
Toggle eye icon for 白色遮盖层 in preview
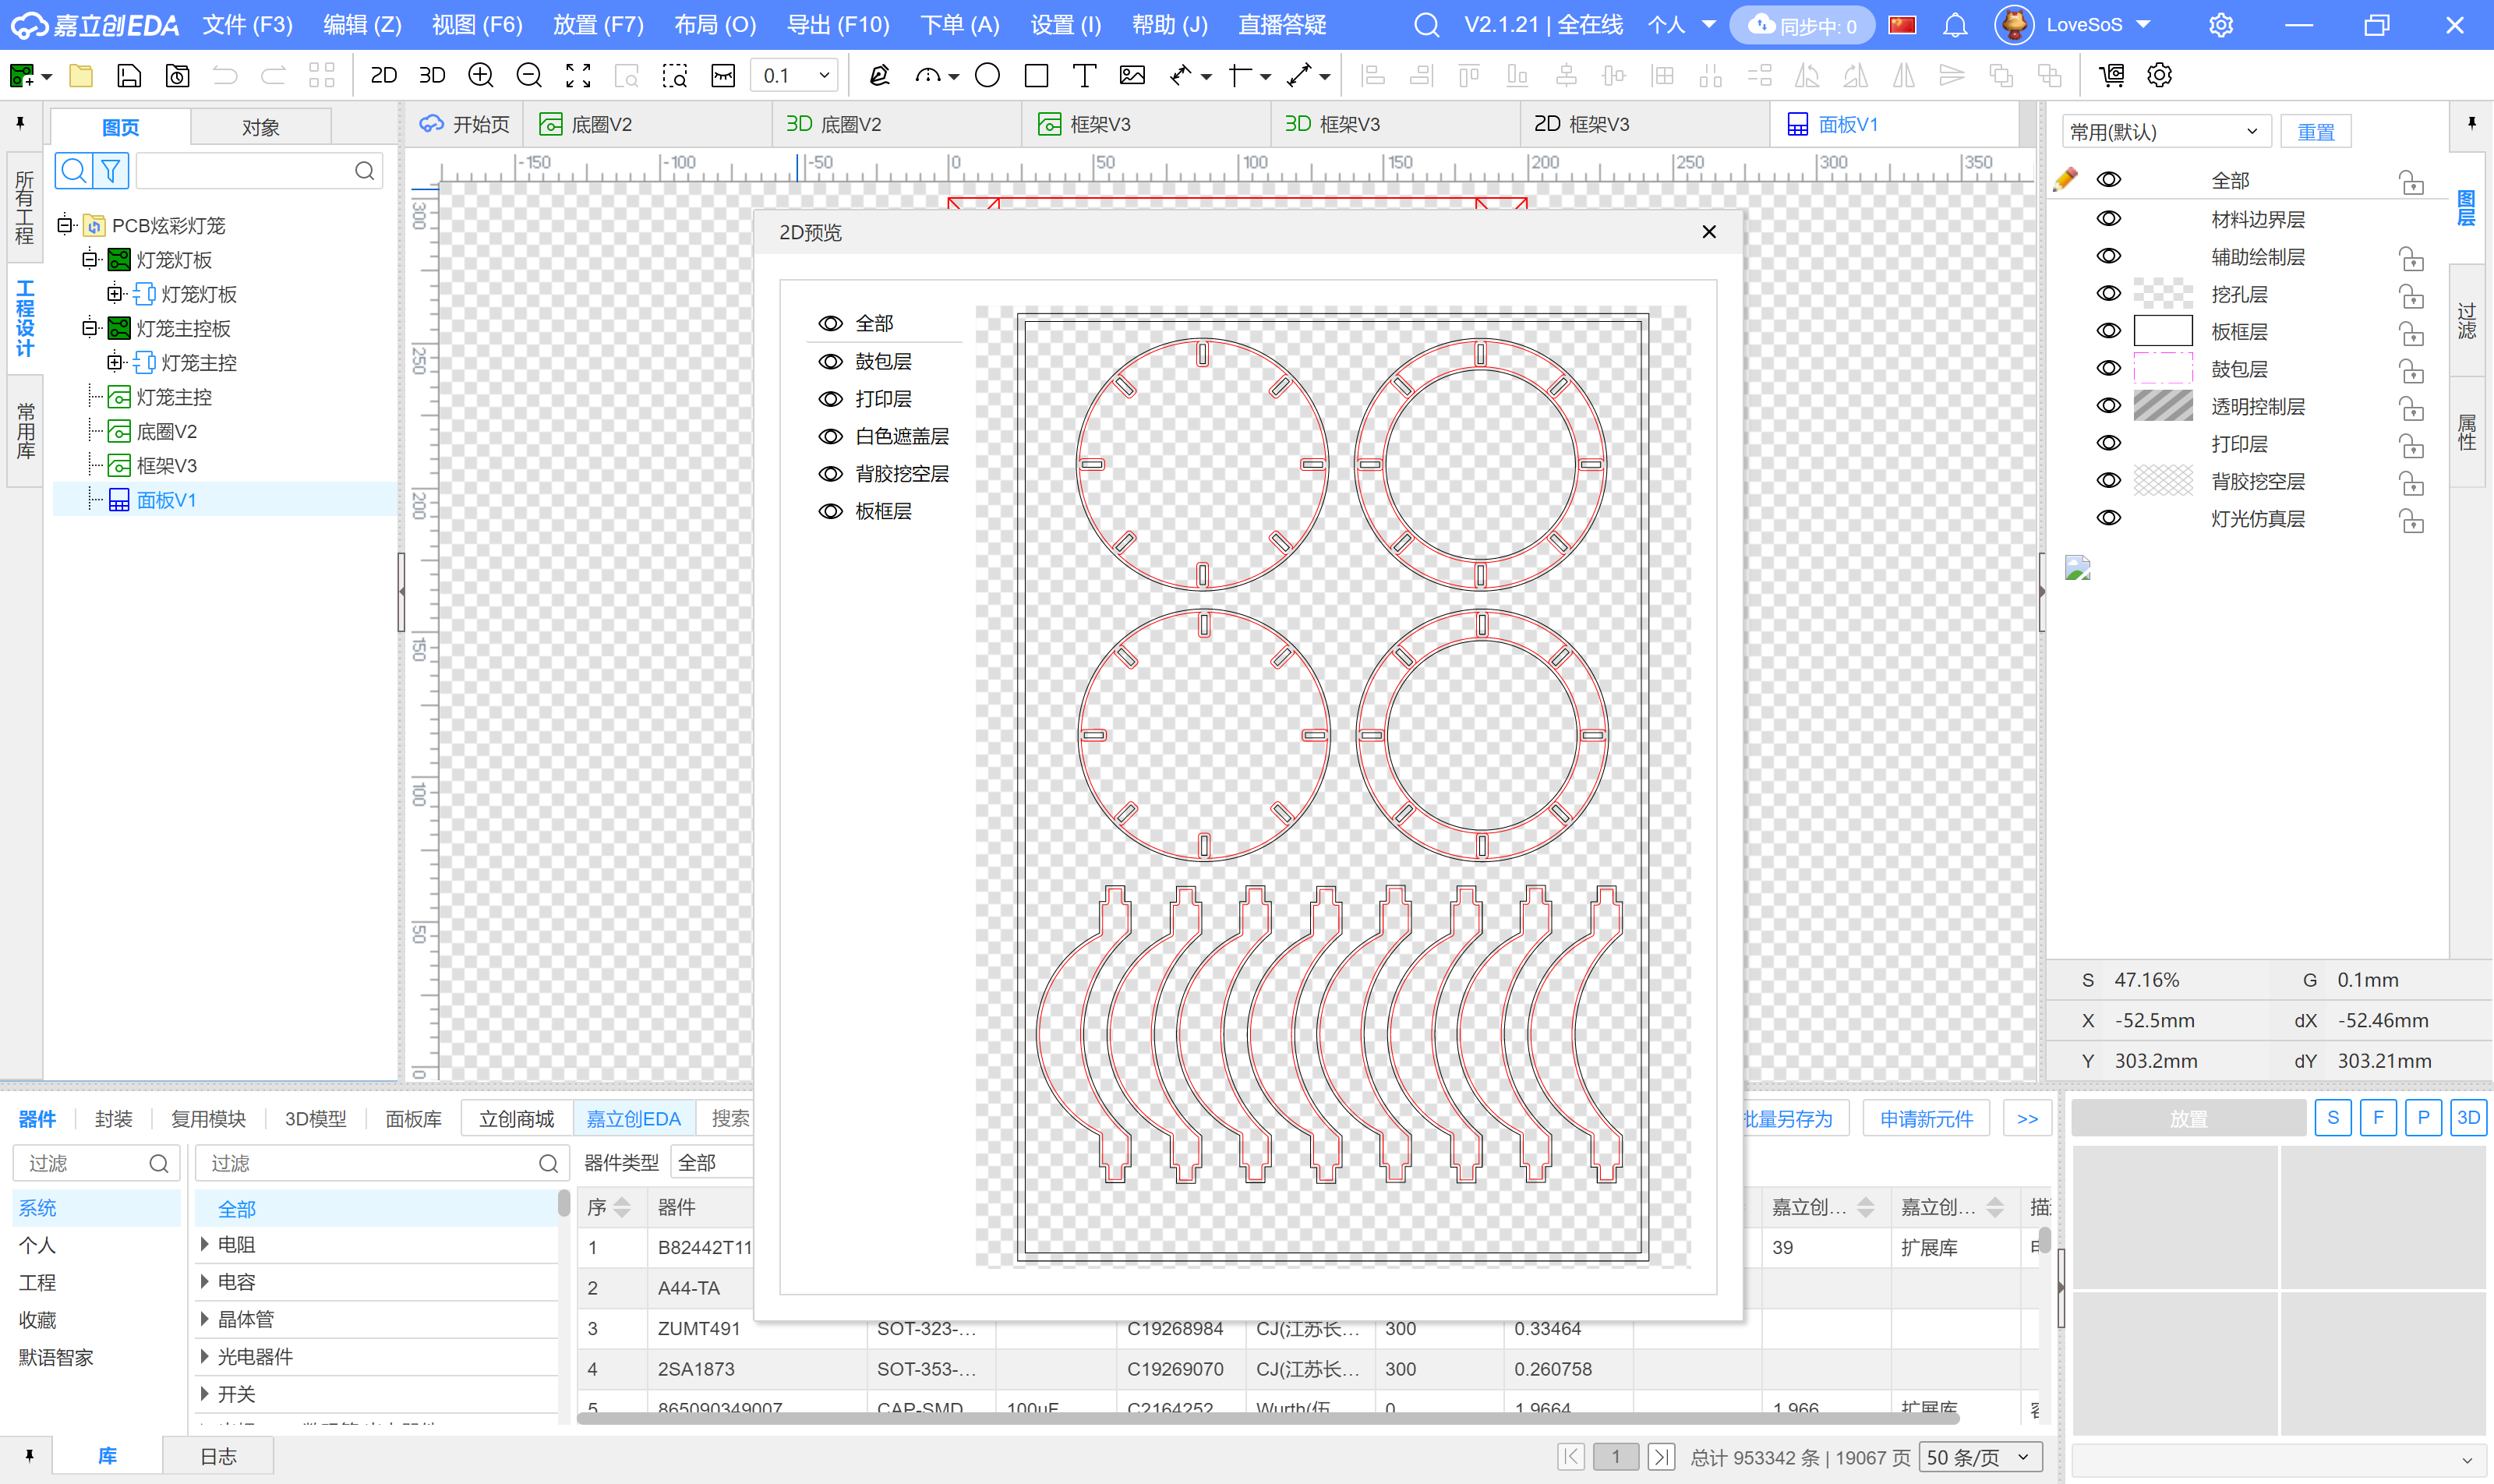tap(831, 436)
